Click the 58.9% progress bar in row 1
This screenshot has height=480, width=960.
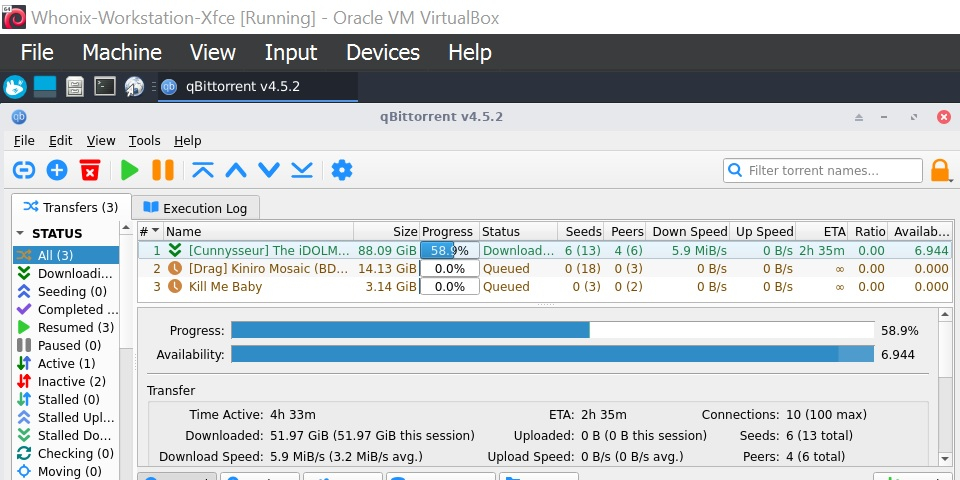click(x=449, y=250)
